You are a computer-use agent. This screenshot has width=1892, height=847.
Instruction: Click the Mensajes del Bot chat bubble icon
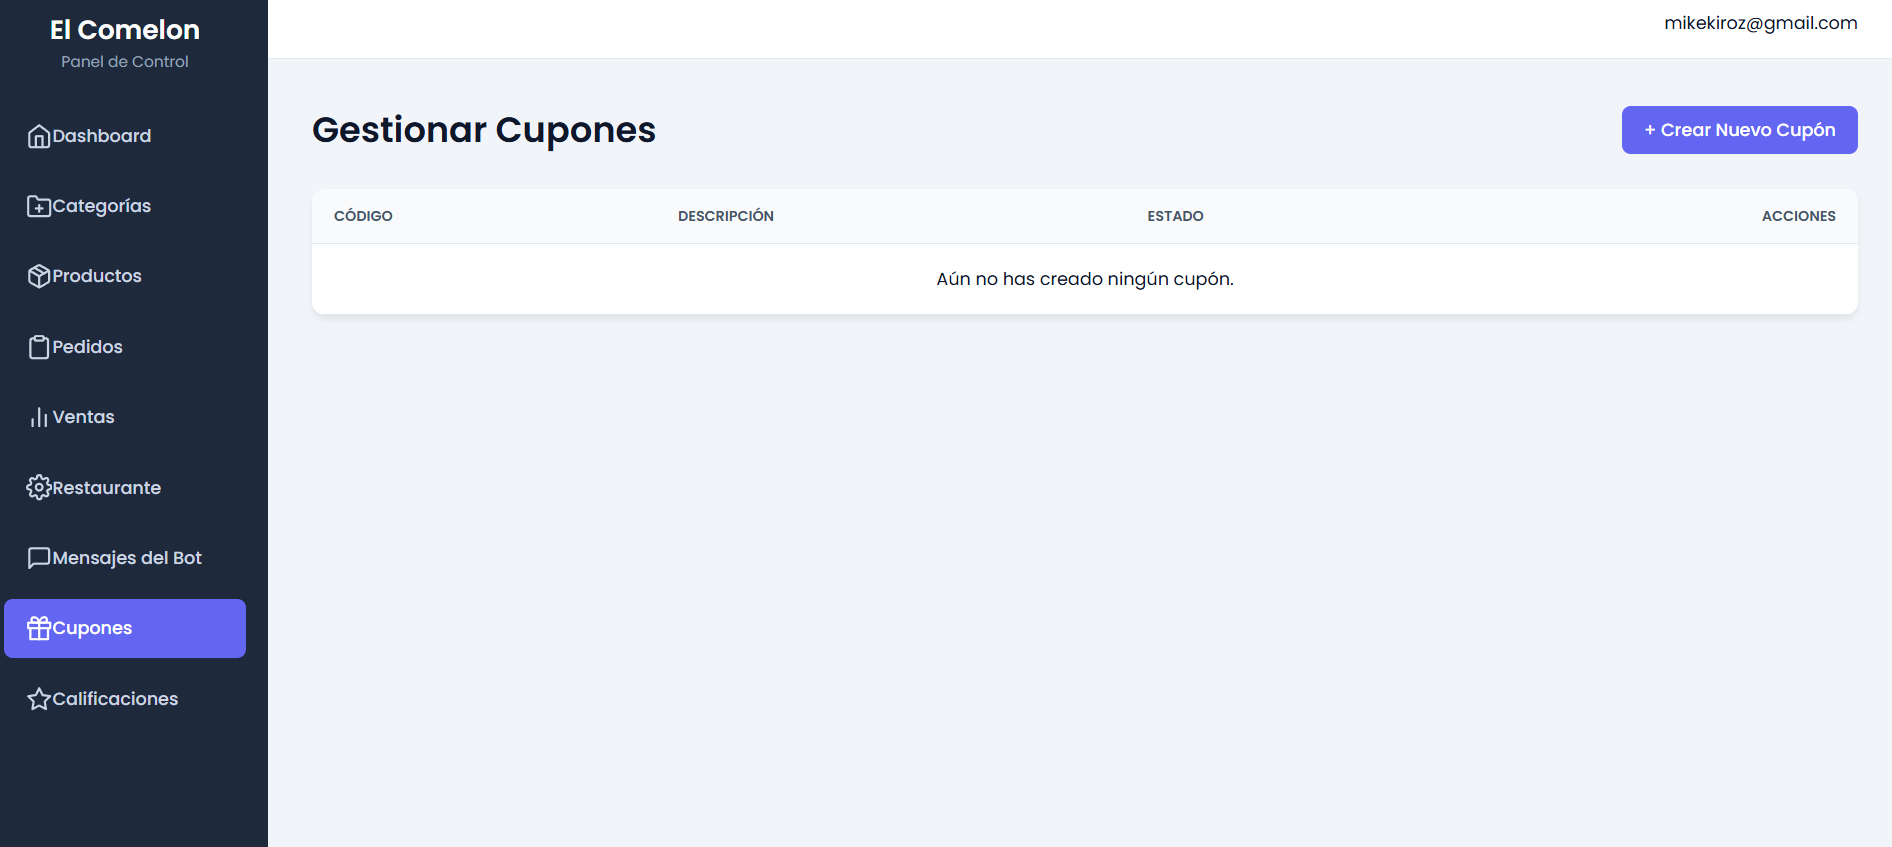click(x=39, y=558)
